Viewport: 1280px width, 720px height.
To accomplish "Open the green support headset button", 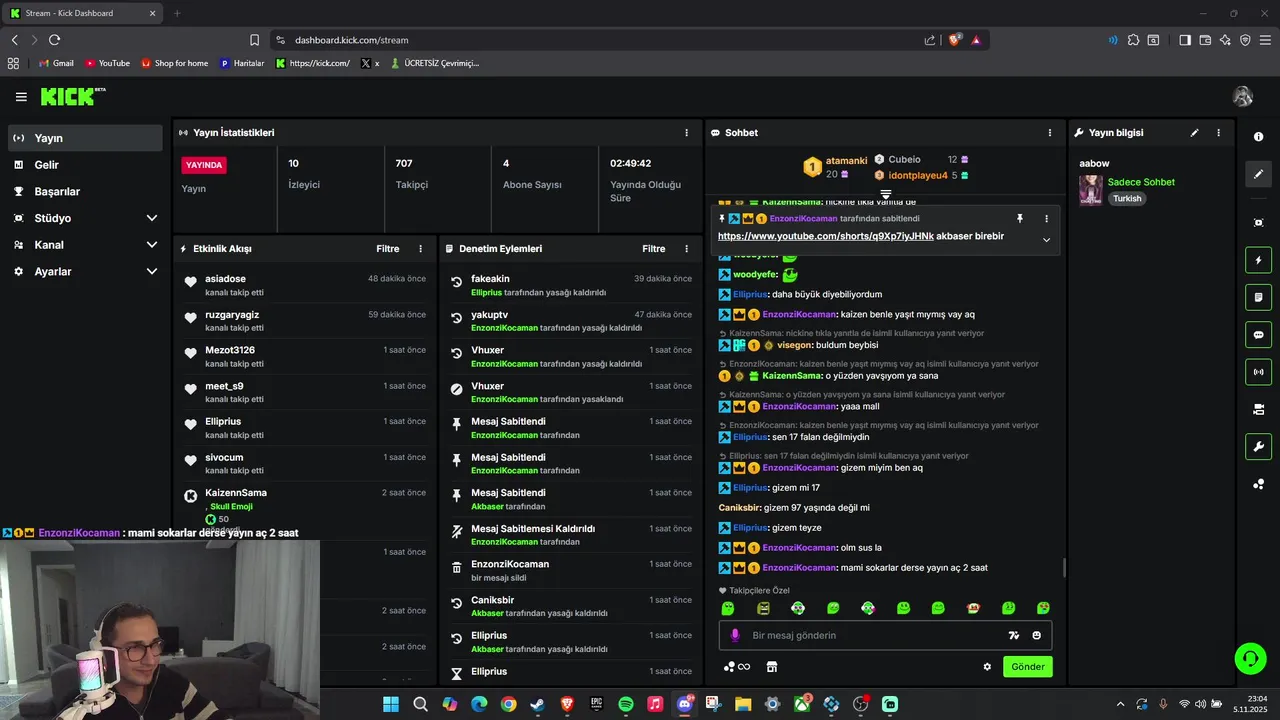I will pyautogui.click(x=1250, y=658).
